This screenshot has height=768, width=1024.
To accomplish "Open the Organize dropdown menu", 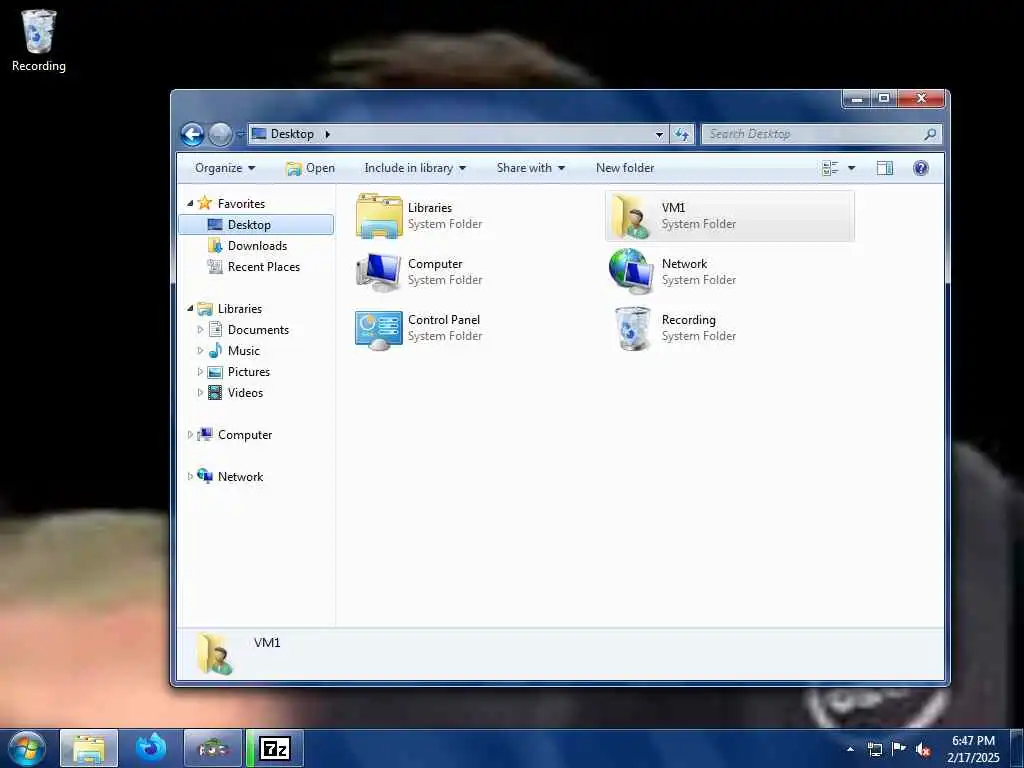I will (x=225, y=168).
